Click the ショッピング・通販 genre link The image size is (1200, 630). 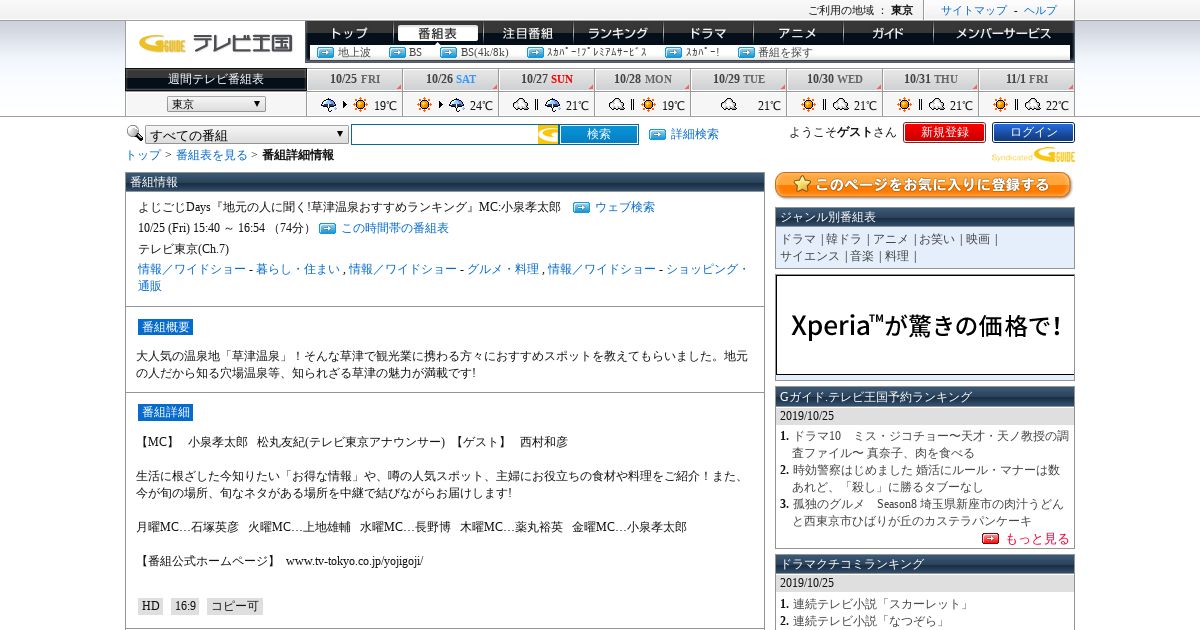point(443,277)
